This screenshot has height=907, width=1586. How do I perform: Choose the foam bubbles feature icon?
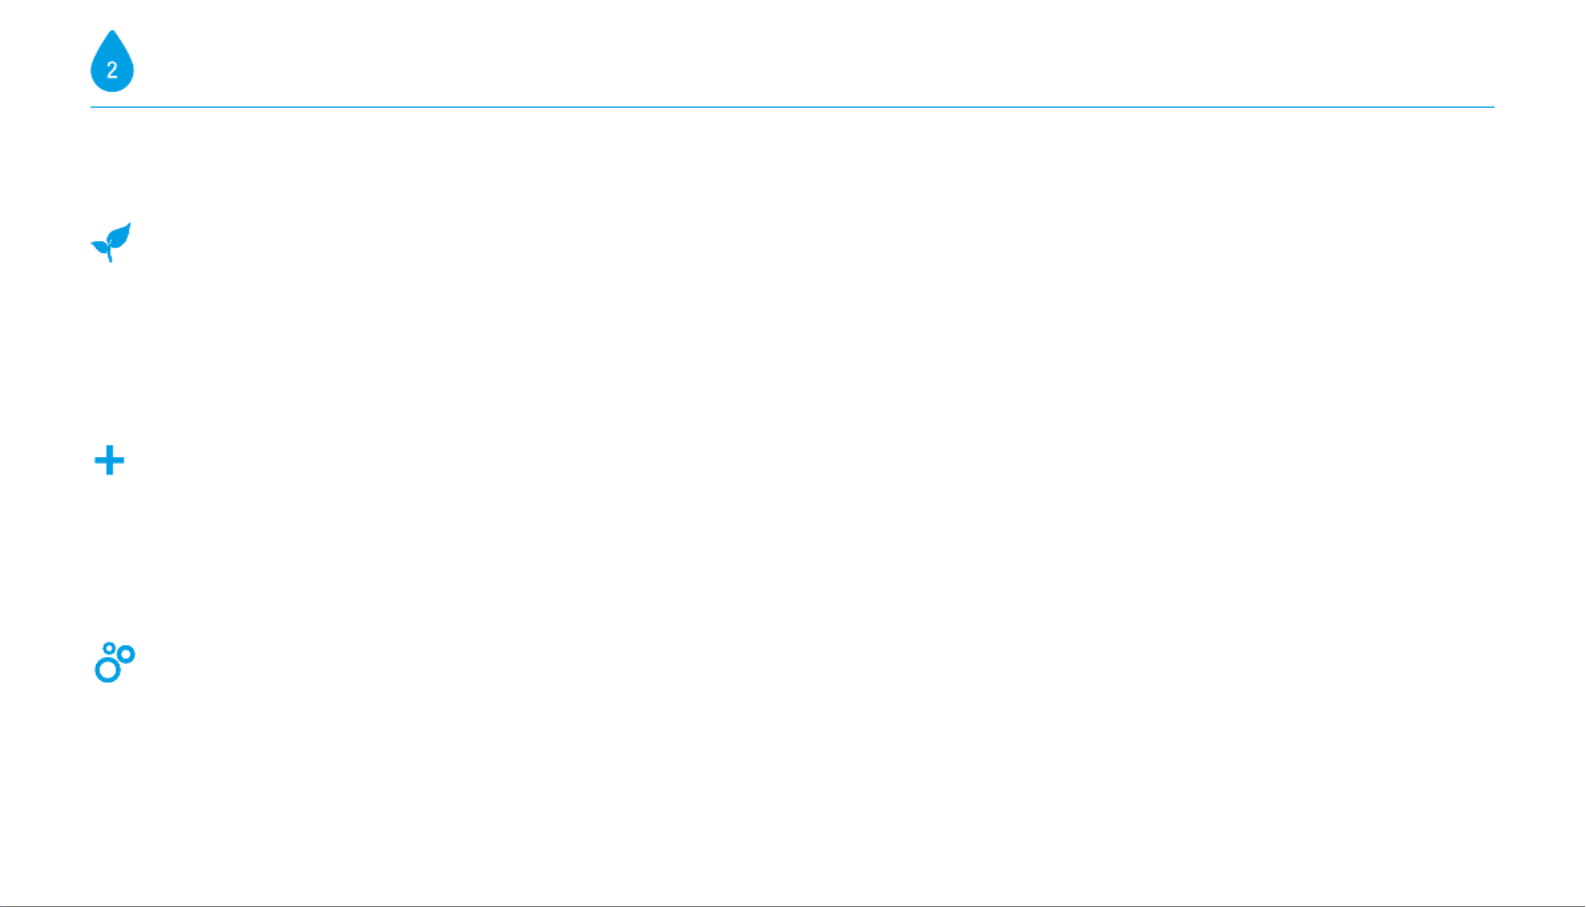[115, 663]
